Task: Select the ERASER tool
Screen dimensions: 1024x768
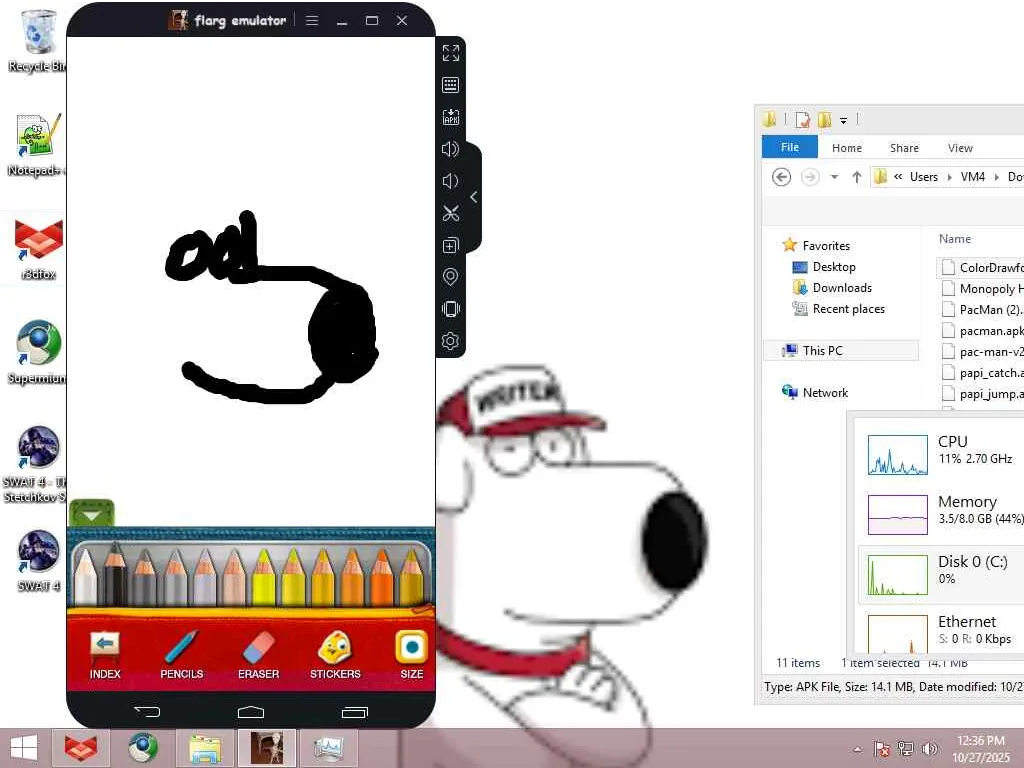Action: [x=259, y=655]
